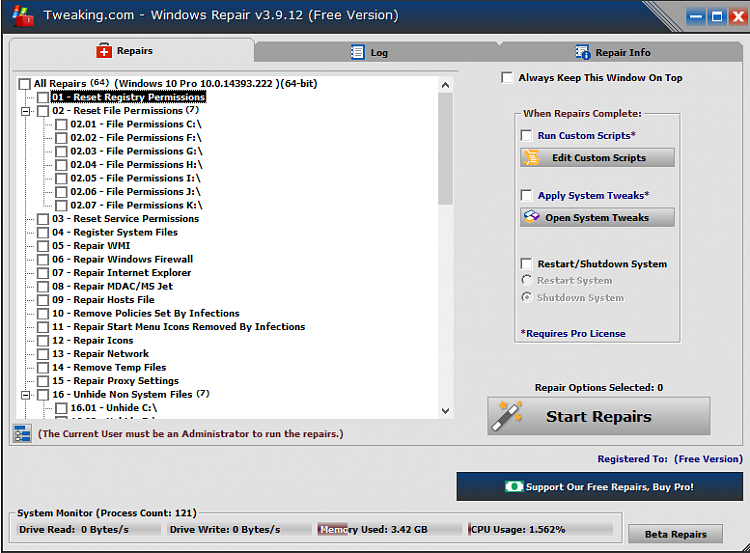This screenshot has height=553, width=750.
Task: Select the Shutdown System radio button
Action: (527, 297)
